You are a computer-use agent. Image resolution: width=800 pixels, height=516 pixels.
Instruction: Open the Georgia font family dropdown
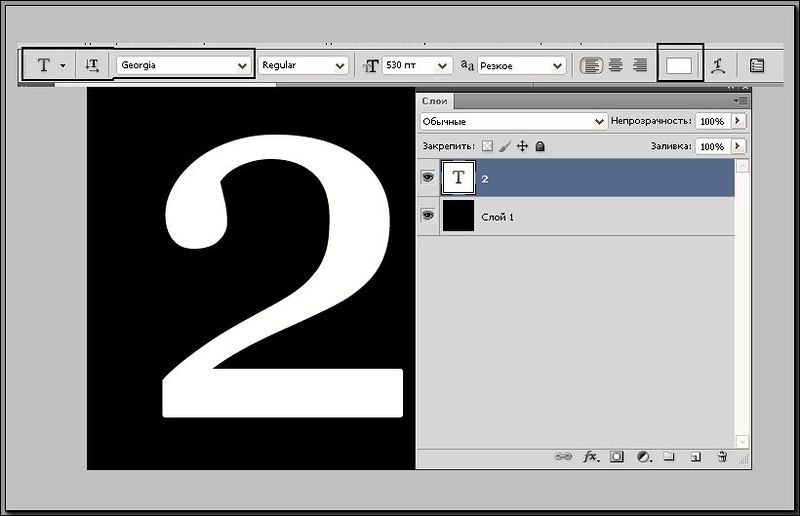[183, 65]
